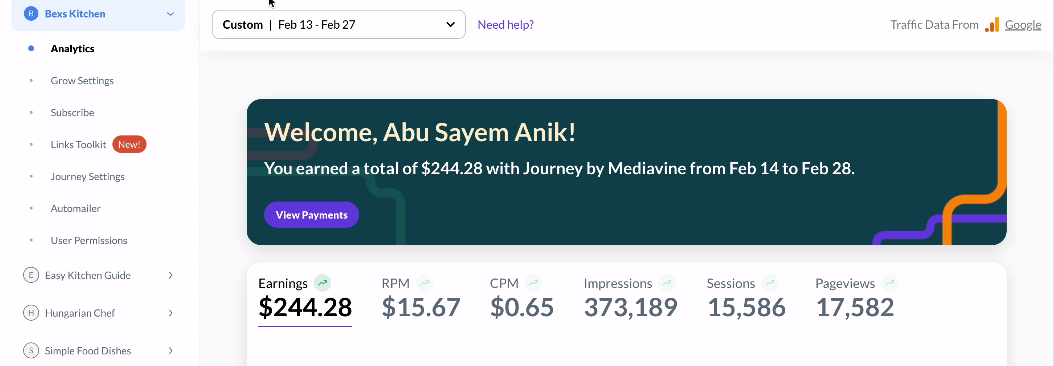Collapse the Bexs Kitchen site menu
1054x366 pixels.
coord(171,13)
